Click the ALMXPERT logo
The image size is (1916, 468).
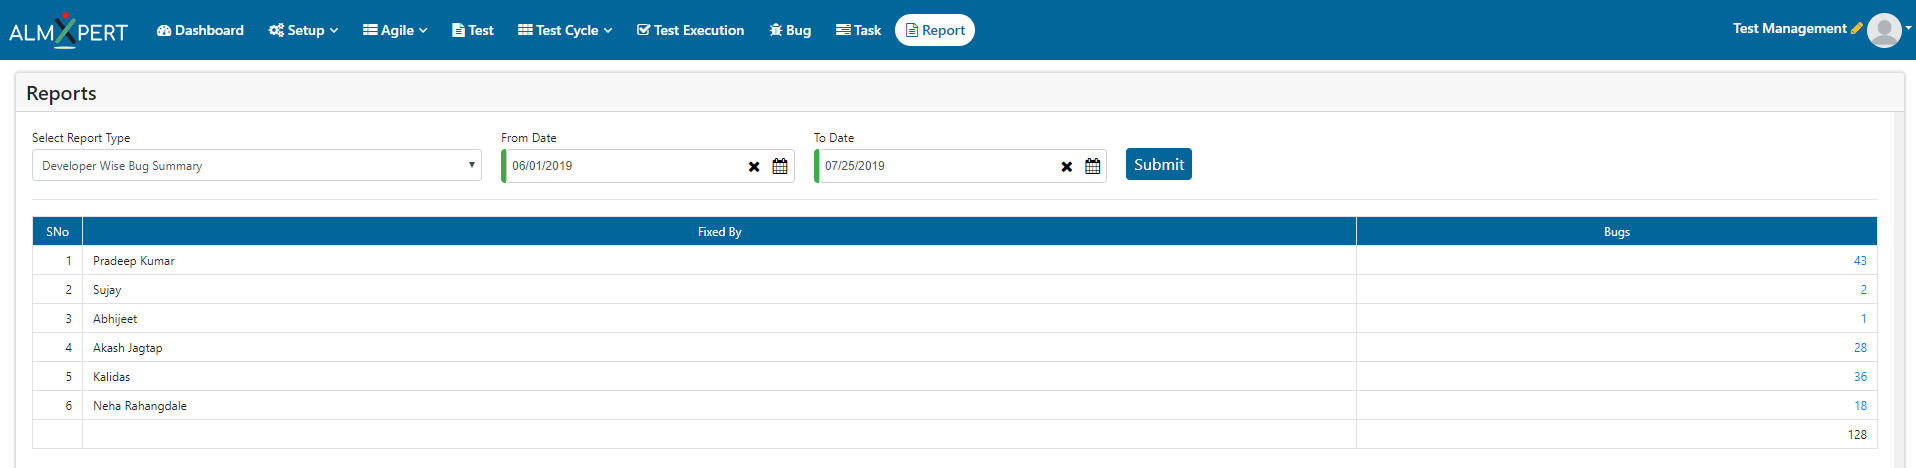[x=68, y=30]
